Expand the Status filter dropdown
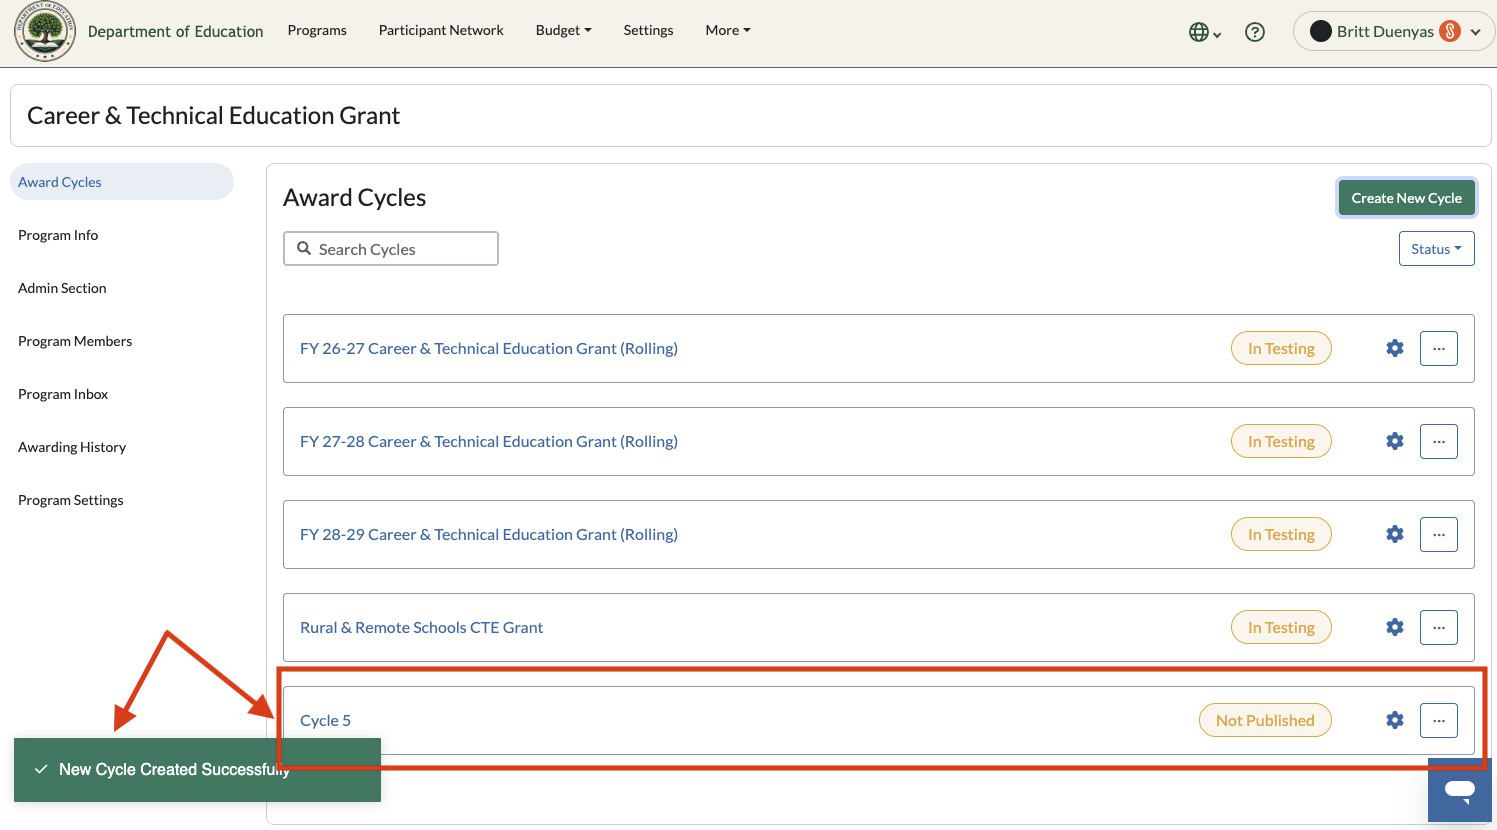This screenshot has height=830, width=1497. pyautogui.click(x=1436, y=249)
